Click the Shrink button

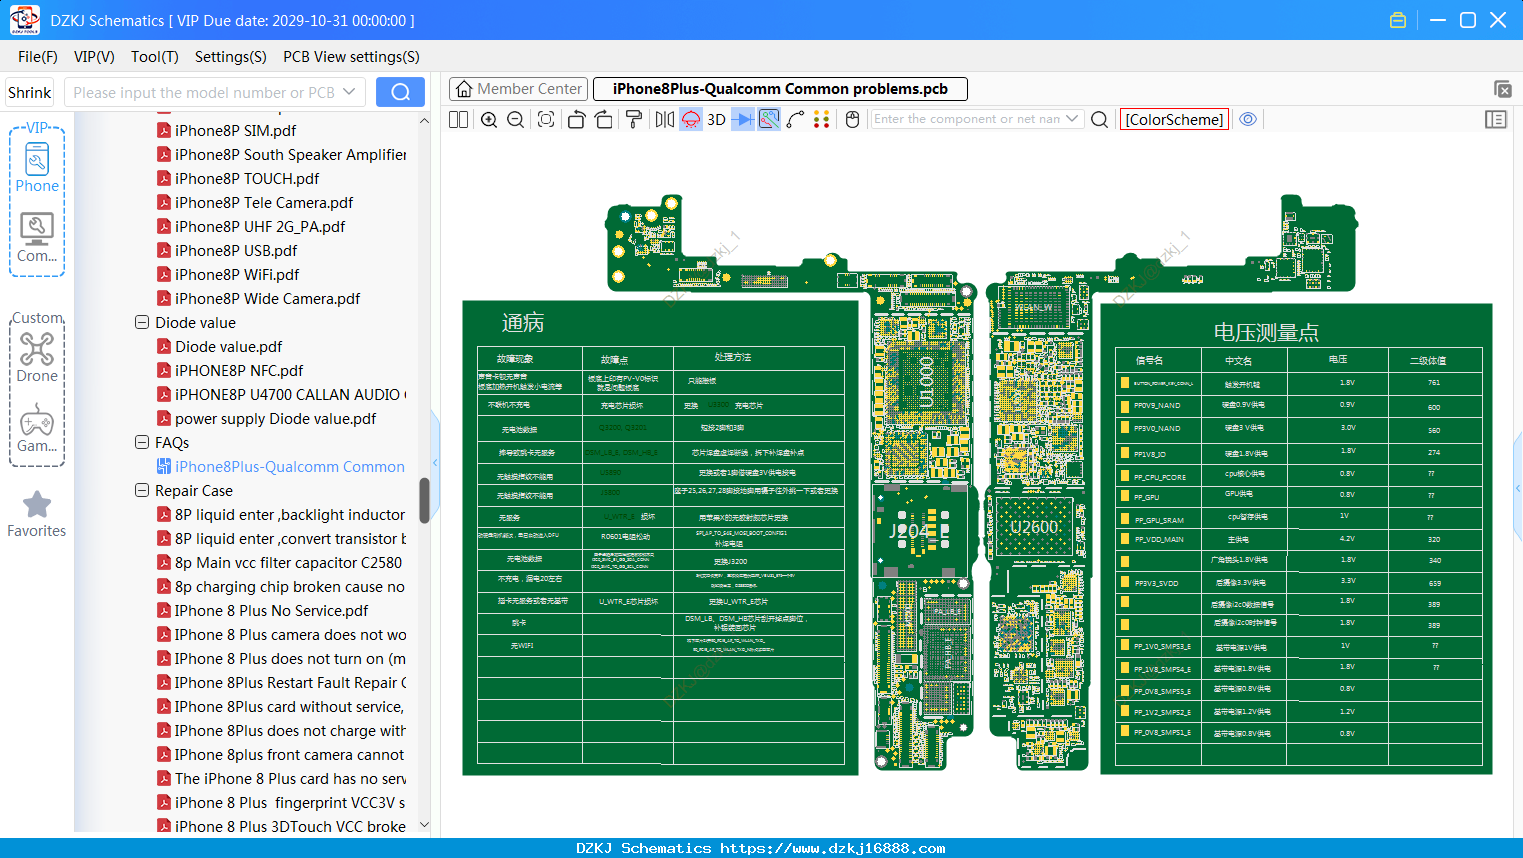coord(30,92)
